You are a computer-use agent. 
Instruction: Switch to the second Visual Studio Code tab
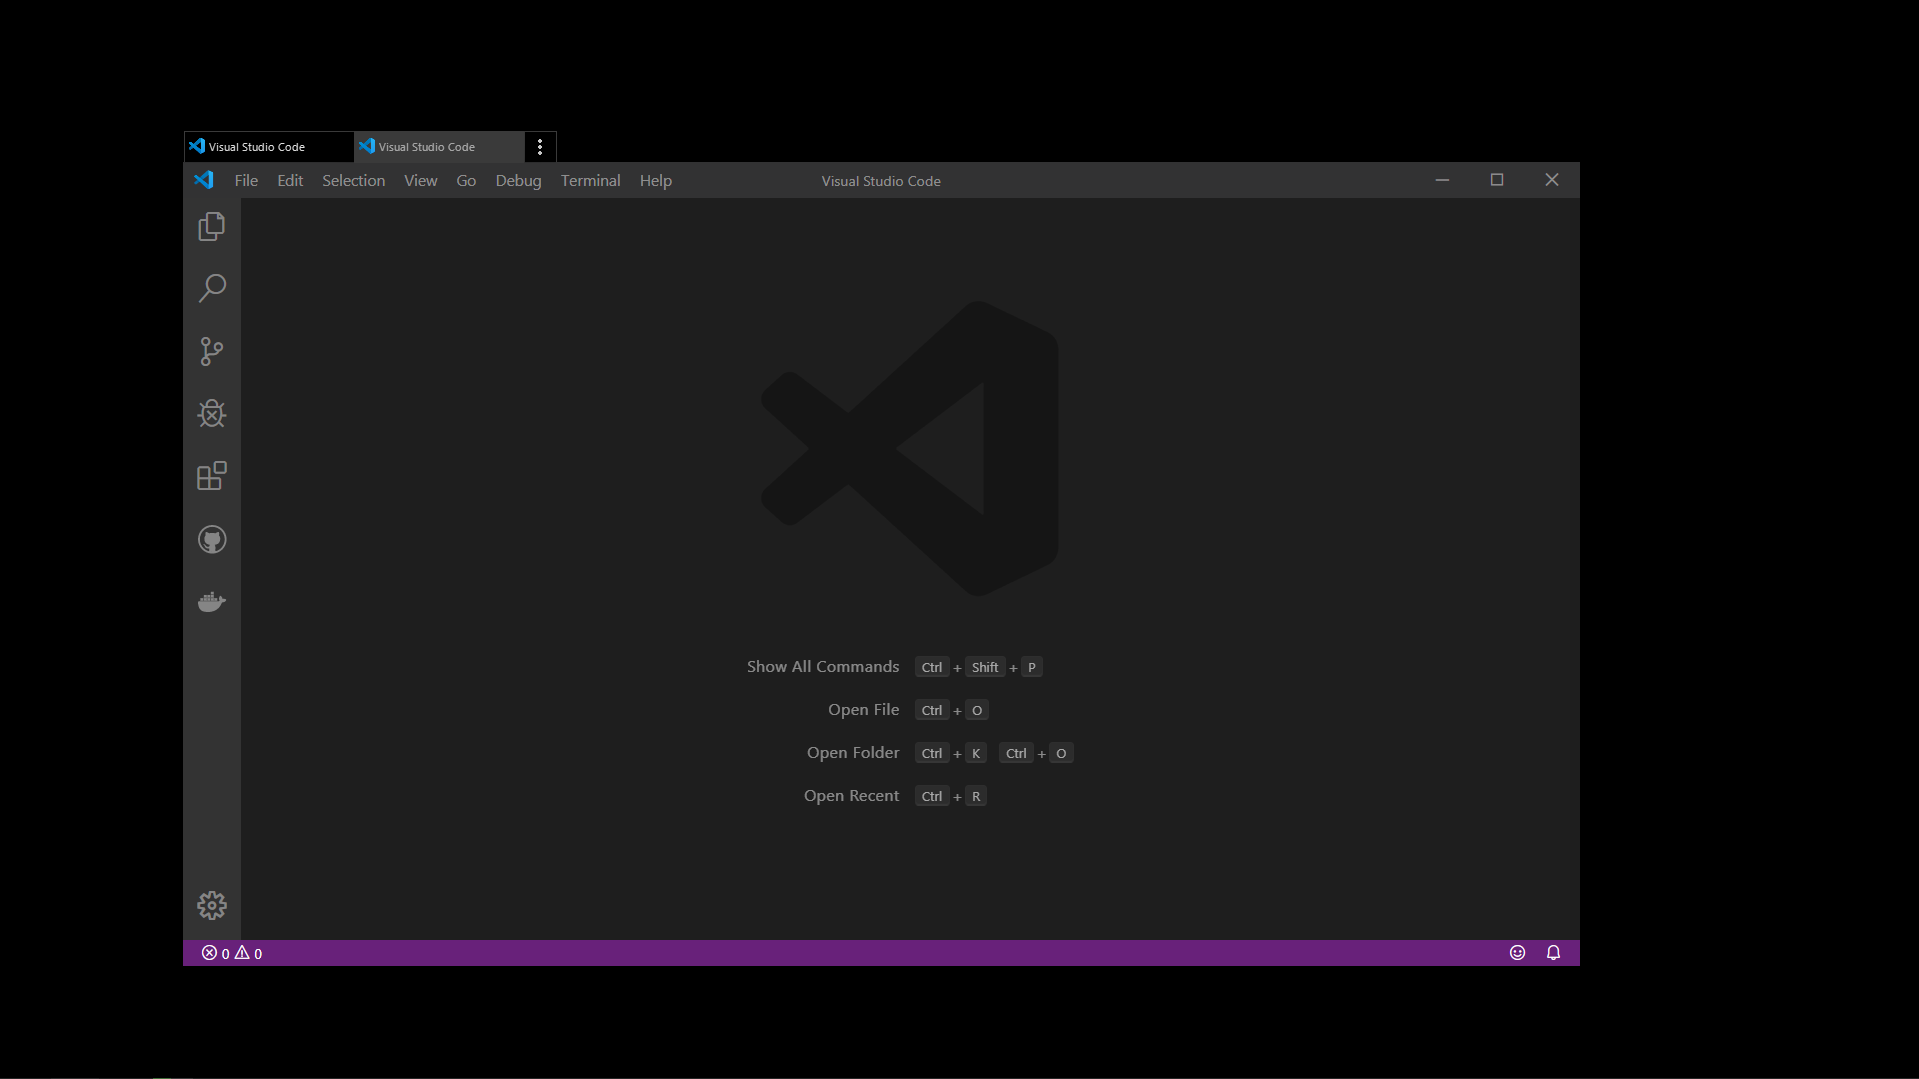click(439, 147)
